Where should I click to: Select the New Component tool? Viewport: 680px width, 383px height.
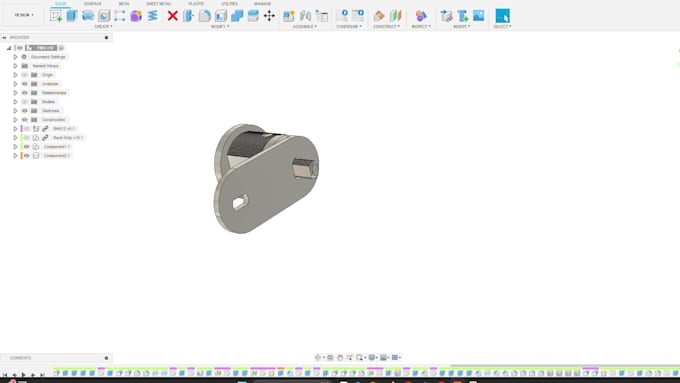[x=289, y=16]
